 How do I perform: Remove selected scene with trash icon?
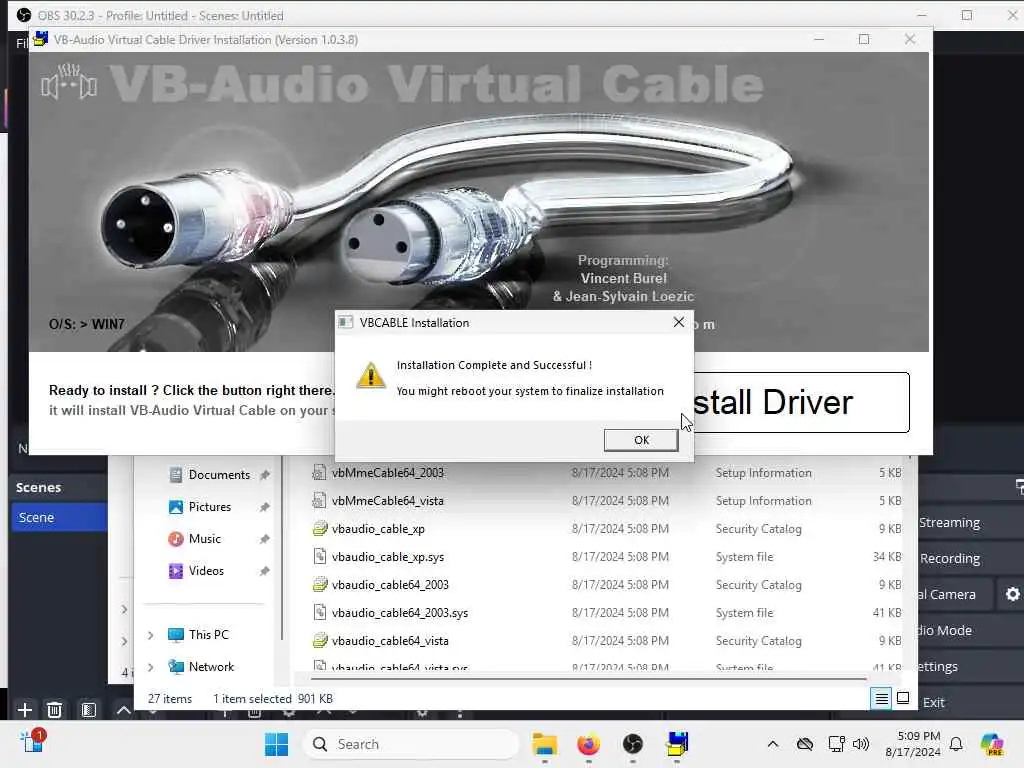point(55,709)
